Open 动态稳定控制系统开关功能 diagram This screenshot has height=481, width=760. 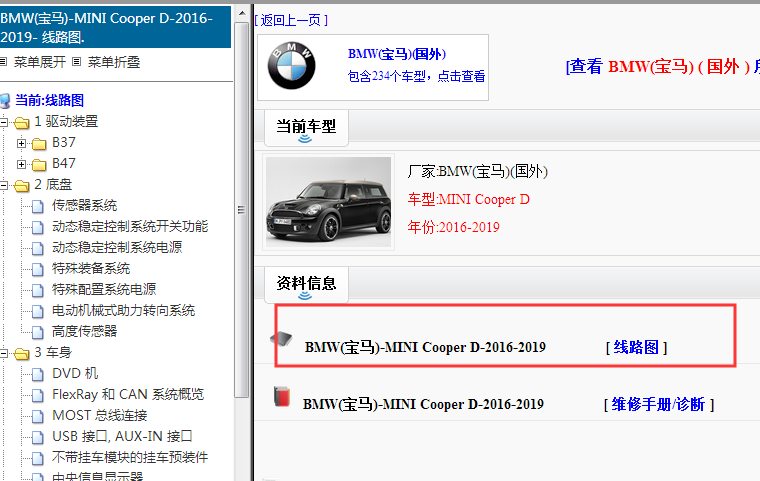click(130, 226)
